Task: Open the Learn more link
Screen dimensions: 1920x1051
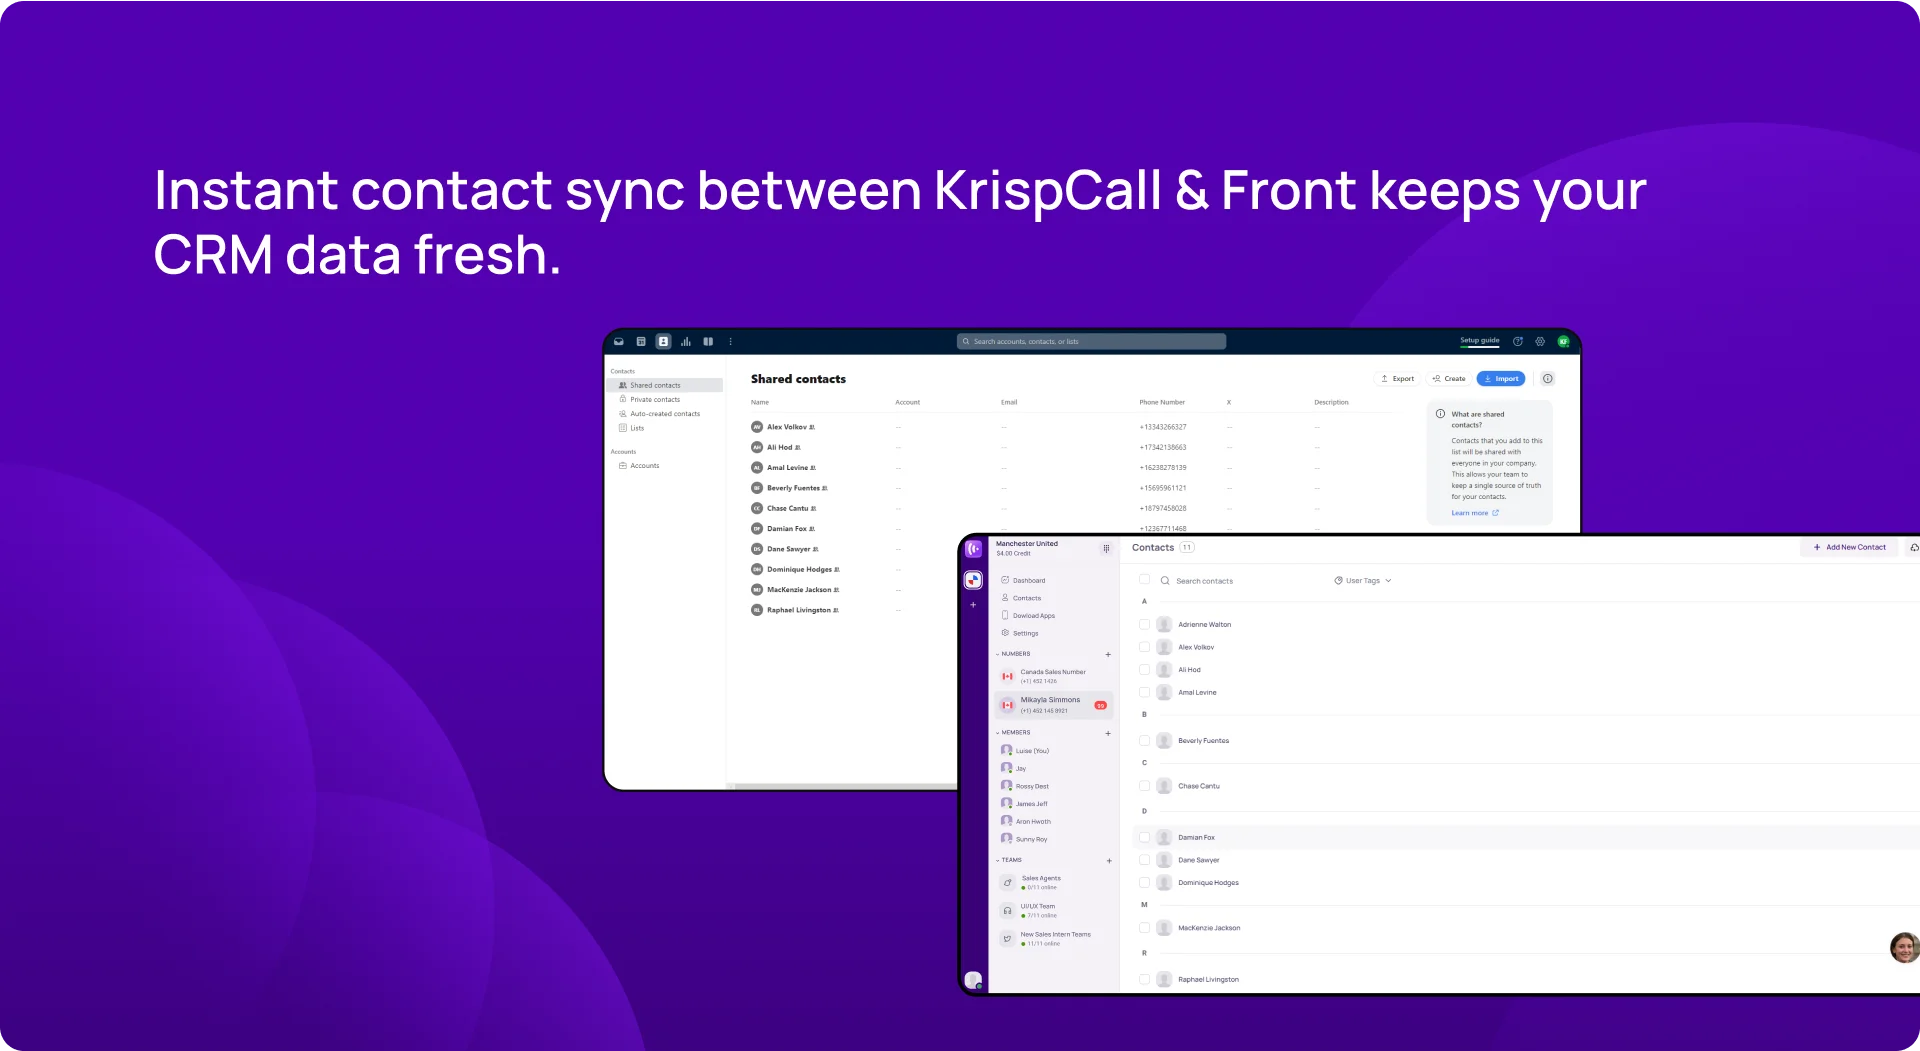Action: tap(1475, 513)
